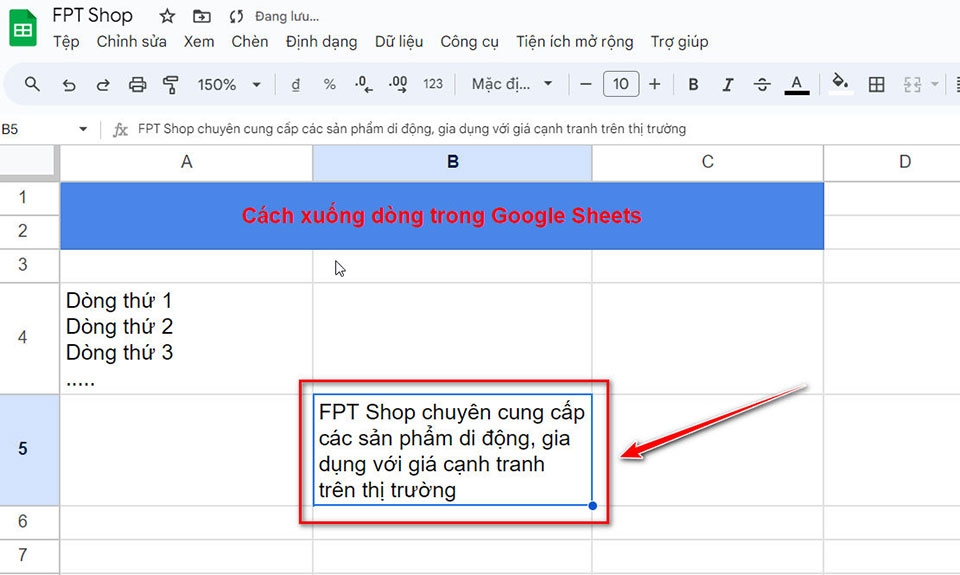The image size is (960, 575).
Task: Decrease decimal places
Action: 364,85
